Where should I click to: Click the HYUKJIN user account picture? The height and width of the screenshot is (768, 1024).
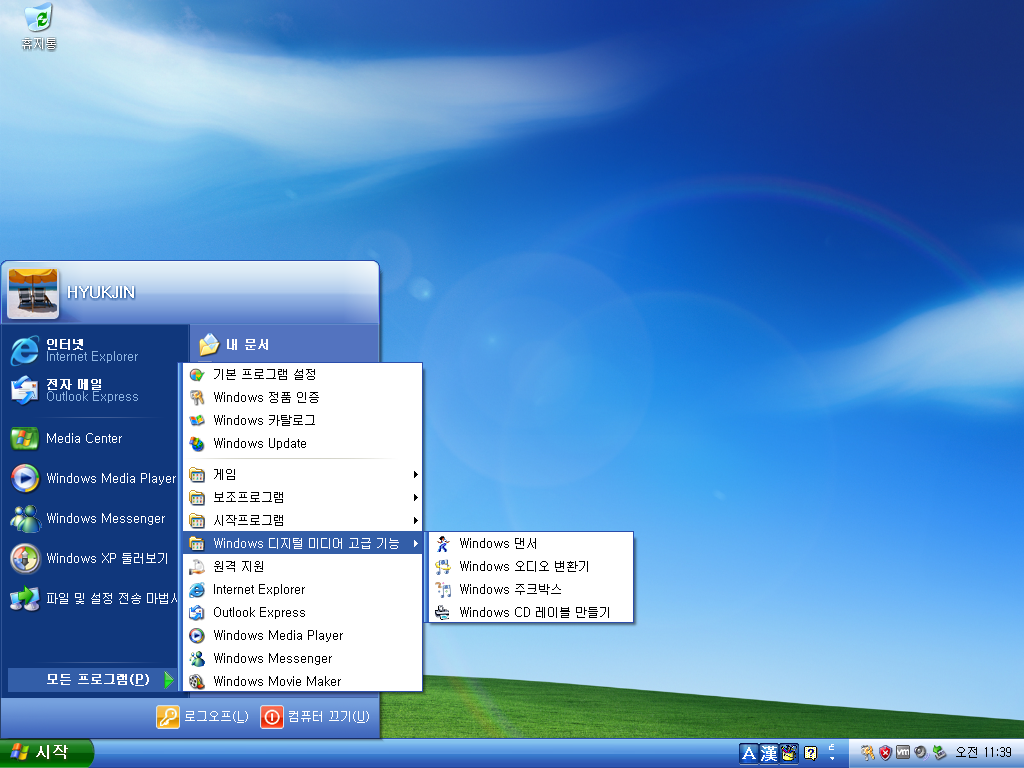33,293
